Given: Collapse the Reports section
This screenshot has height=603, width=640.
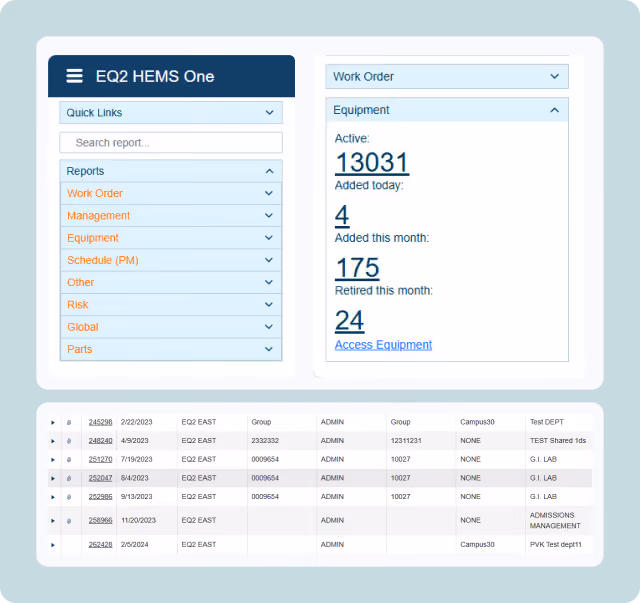Looking at the screenshot, I should 171,171.
